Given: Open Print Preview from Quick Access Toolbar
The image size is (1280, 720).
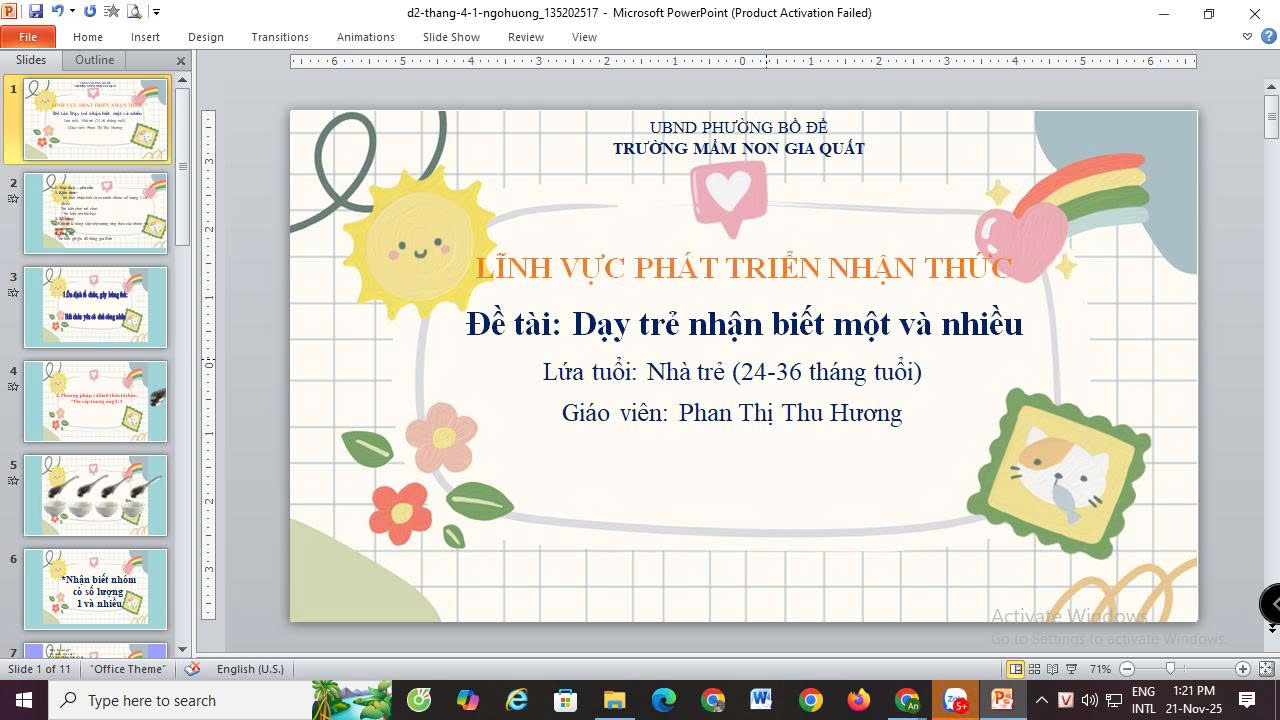Looking at the screenshot, I should tap(133, 12).
